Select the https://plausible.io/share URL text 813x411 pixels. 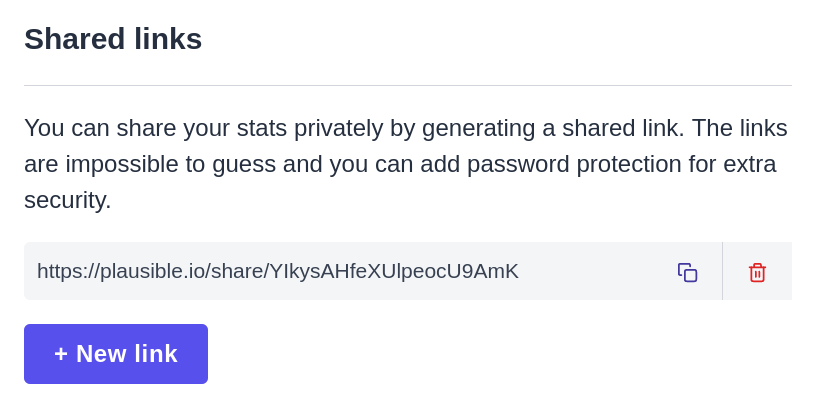(278, 271)
